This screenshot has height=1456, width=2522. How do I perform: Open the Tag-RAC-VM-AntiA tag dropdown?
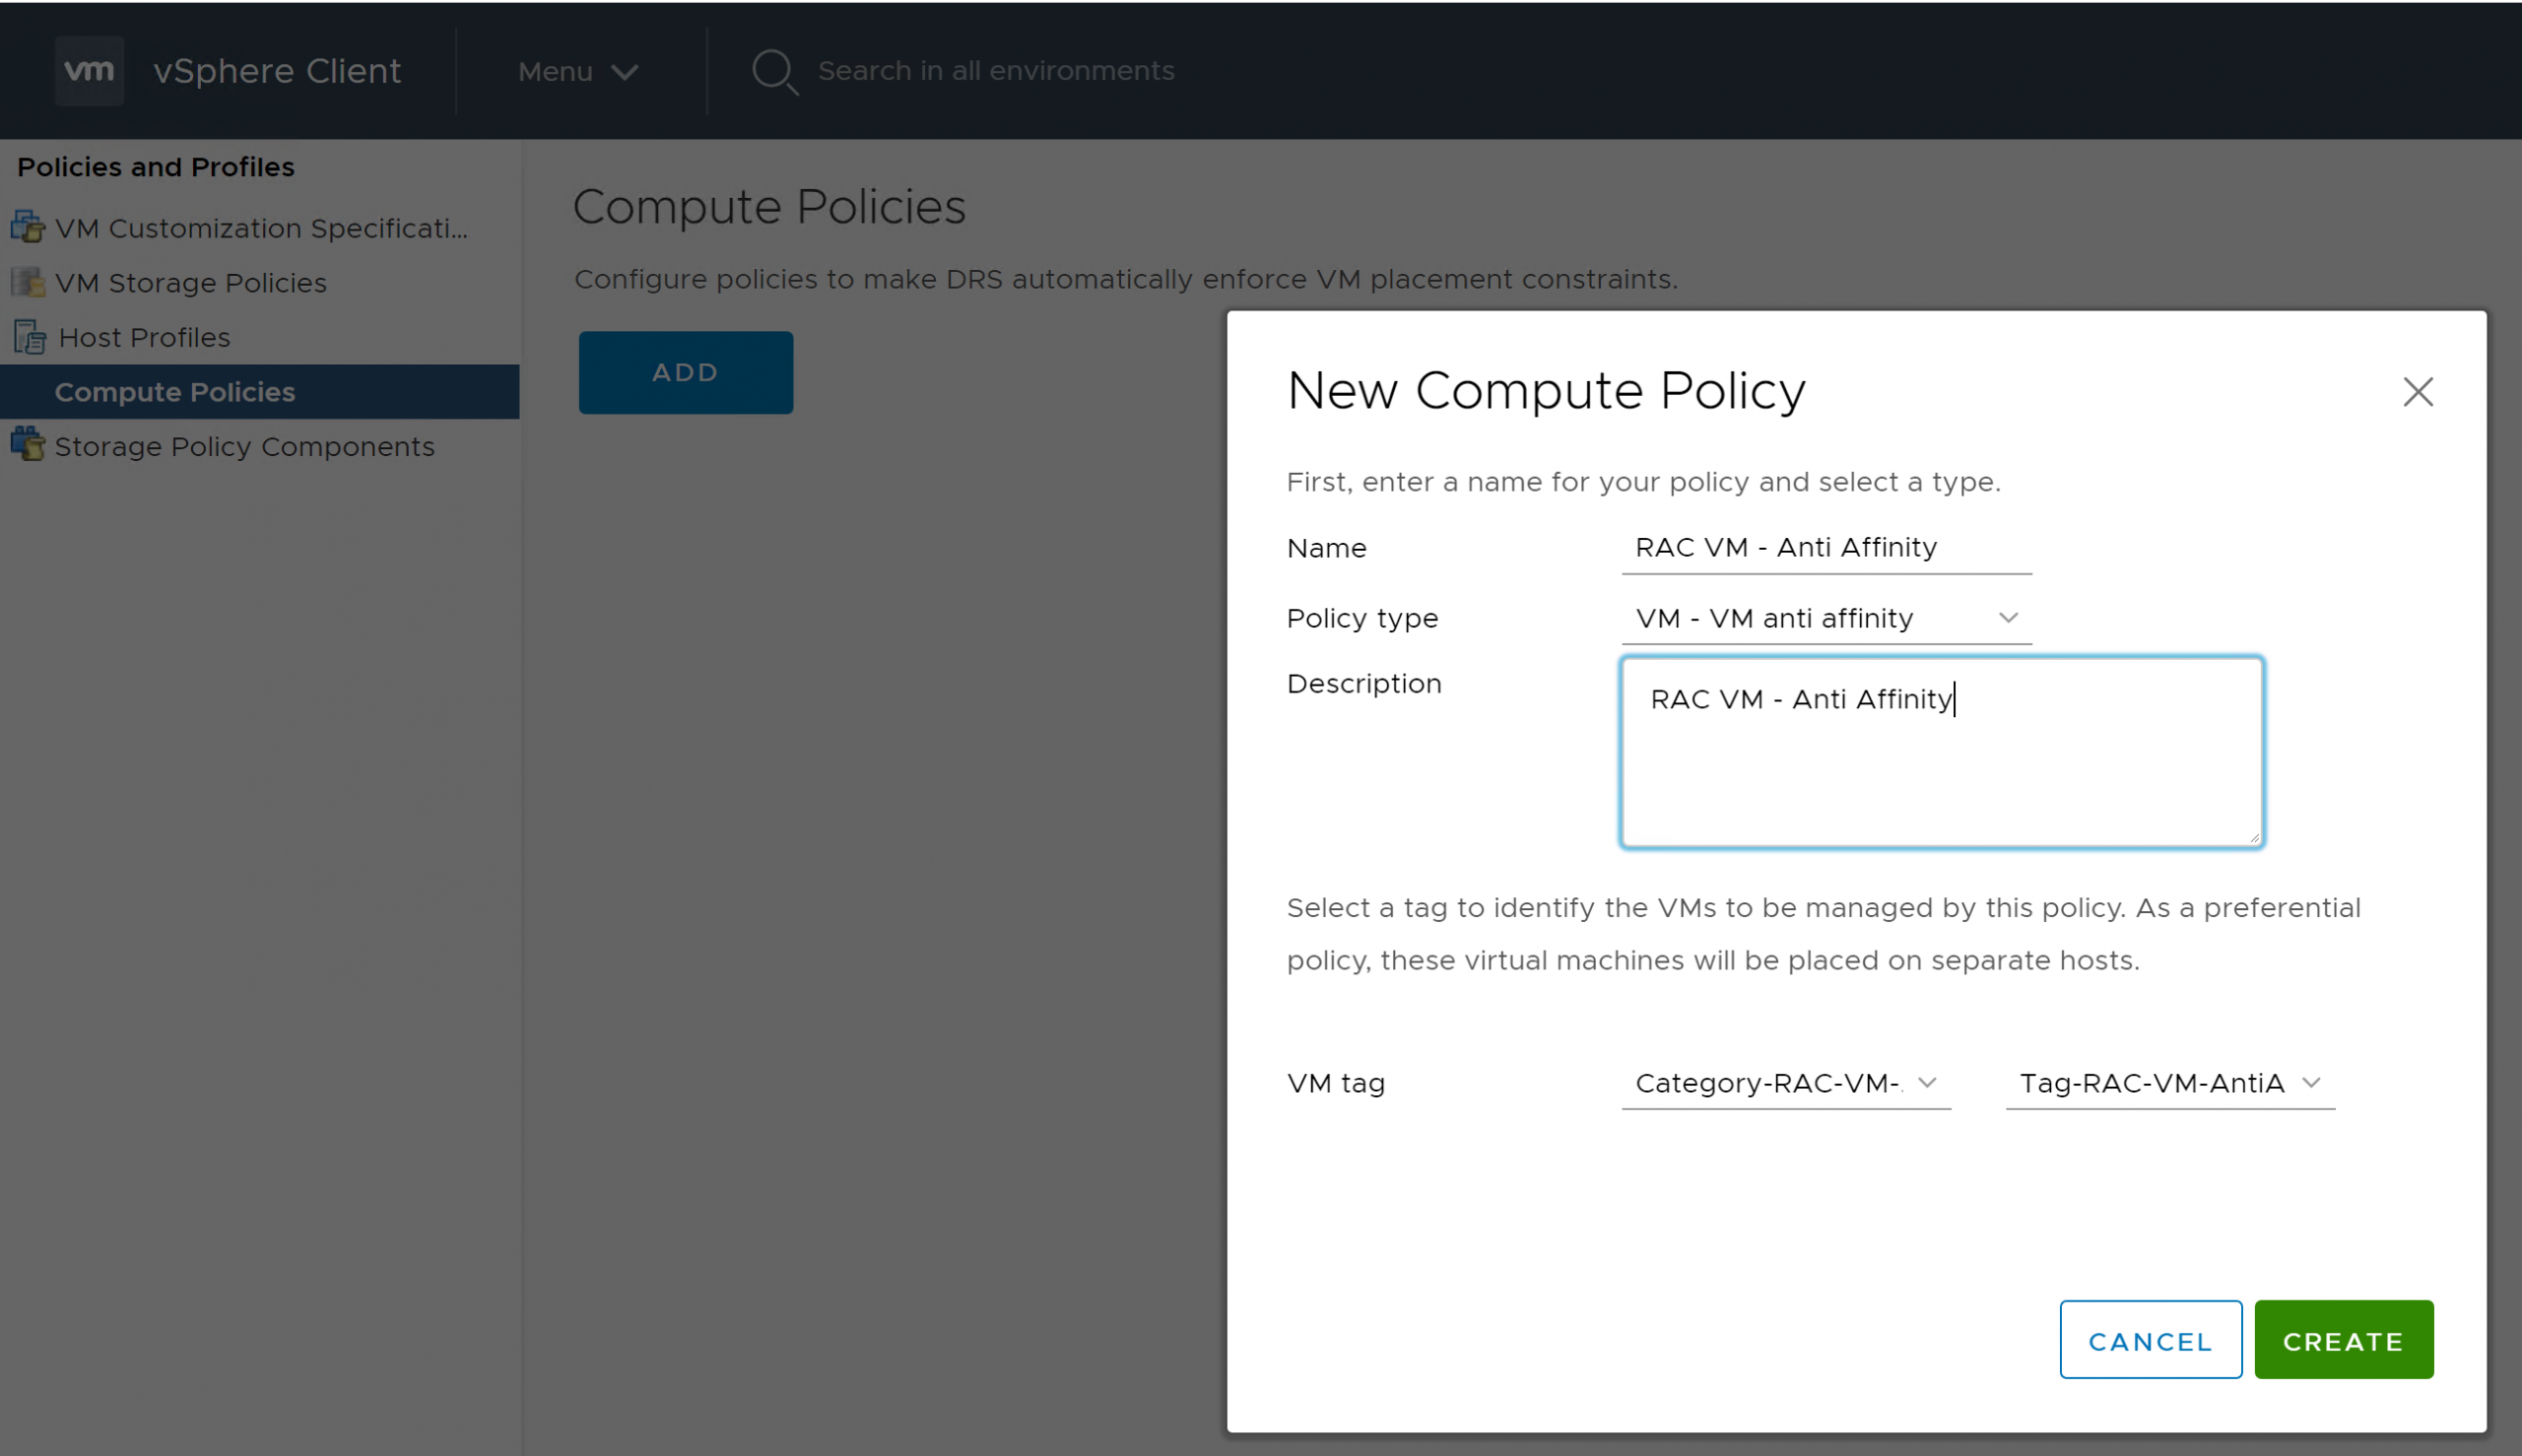tap(2169, 1083)
